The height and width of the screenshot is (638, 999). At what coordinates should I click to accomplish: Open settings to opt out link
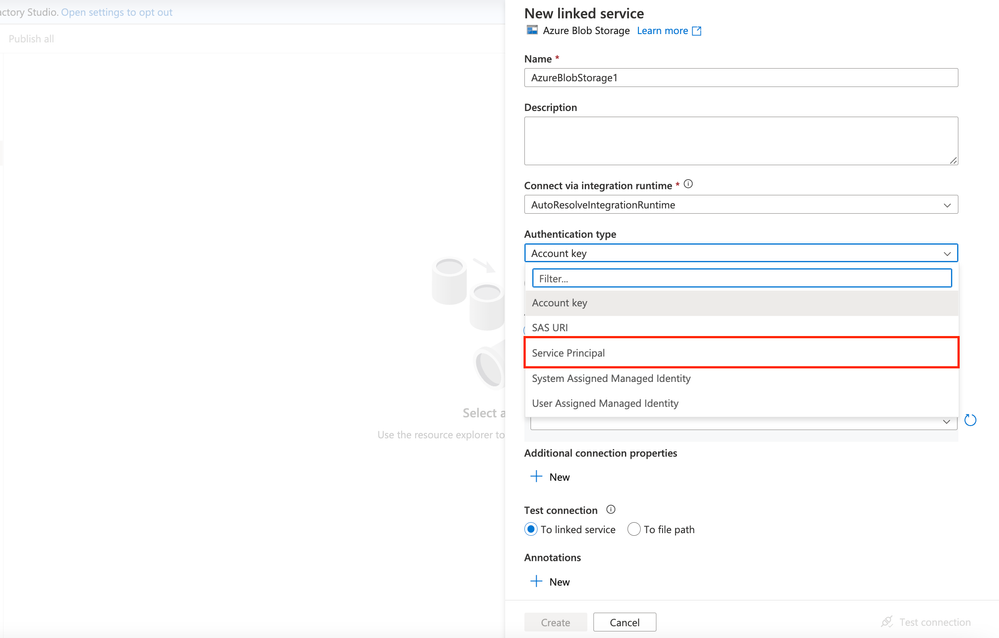[x=117, y=12]
